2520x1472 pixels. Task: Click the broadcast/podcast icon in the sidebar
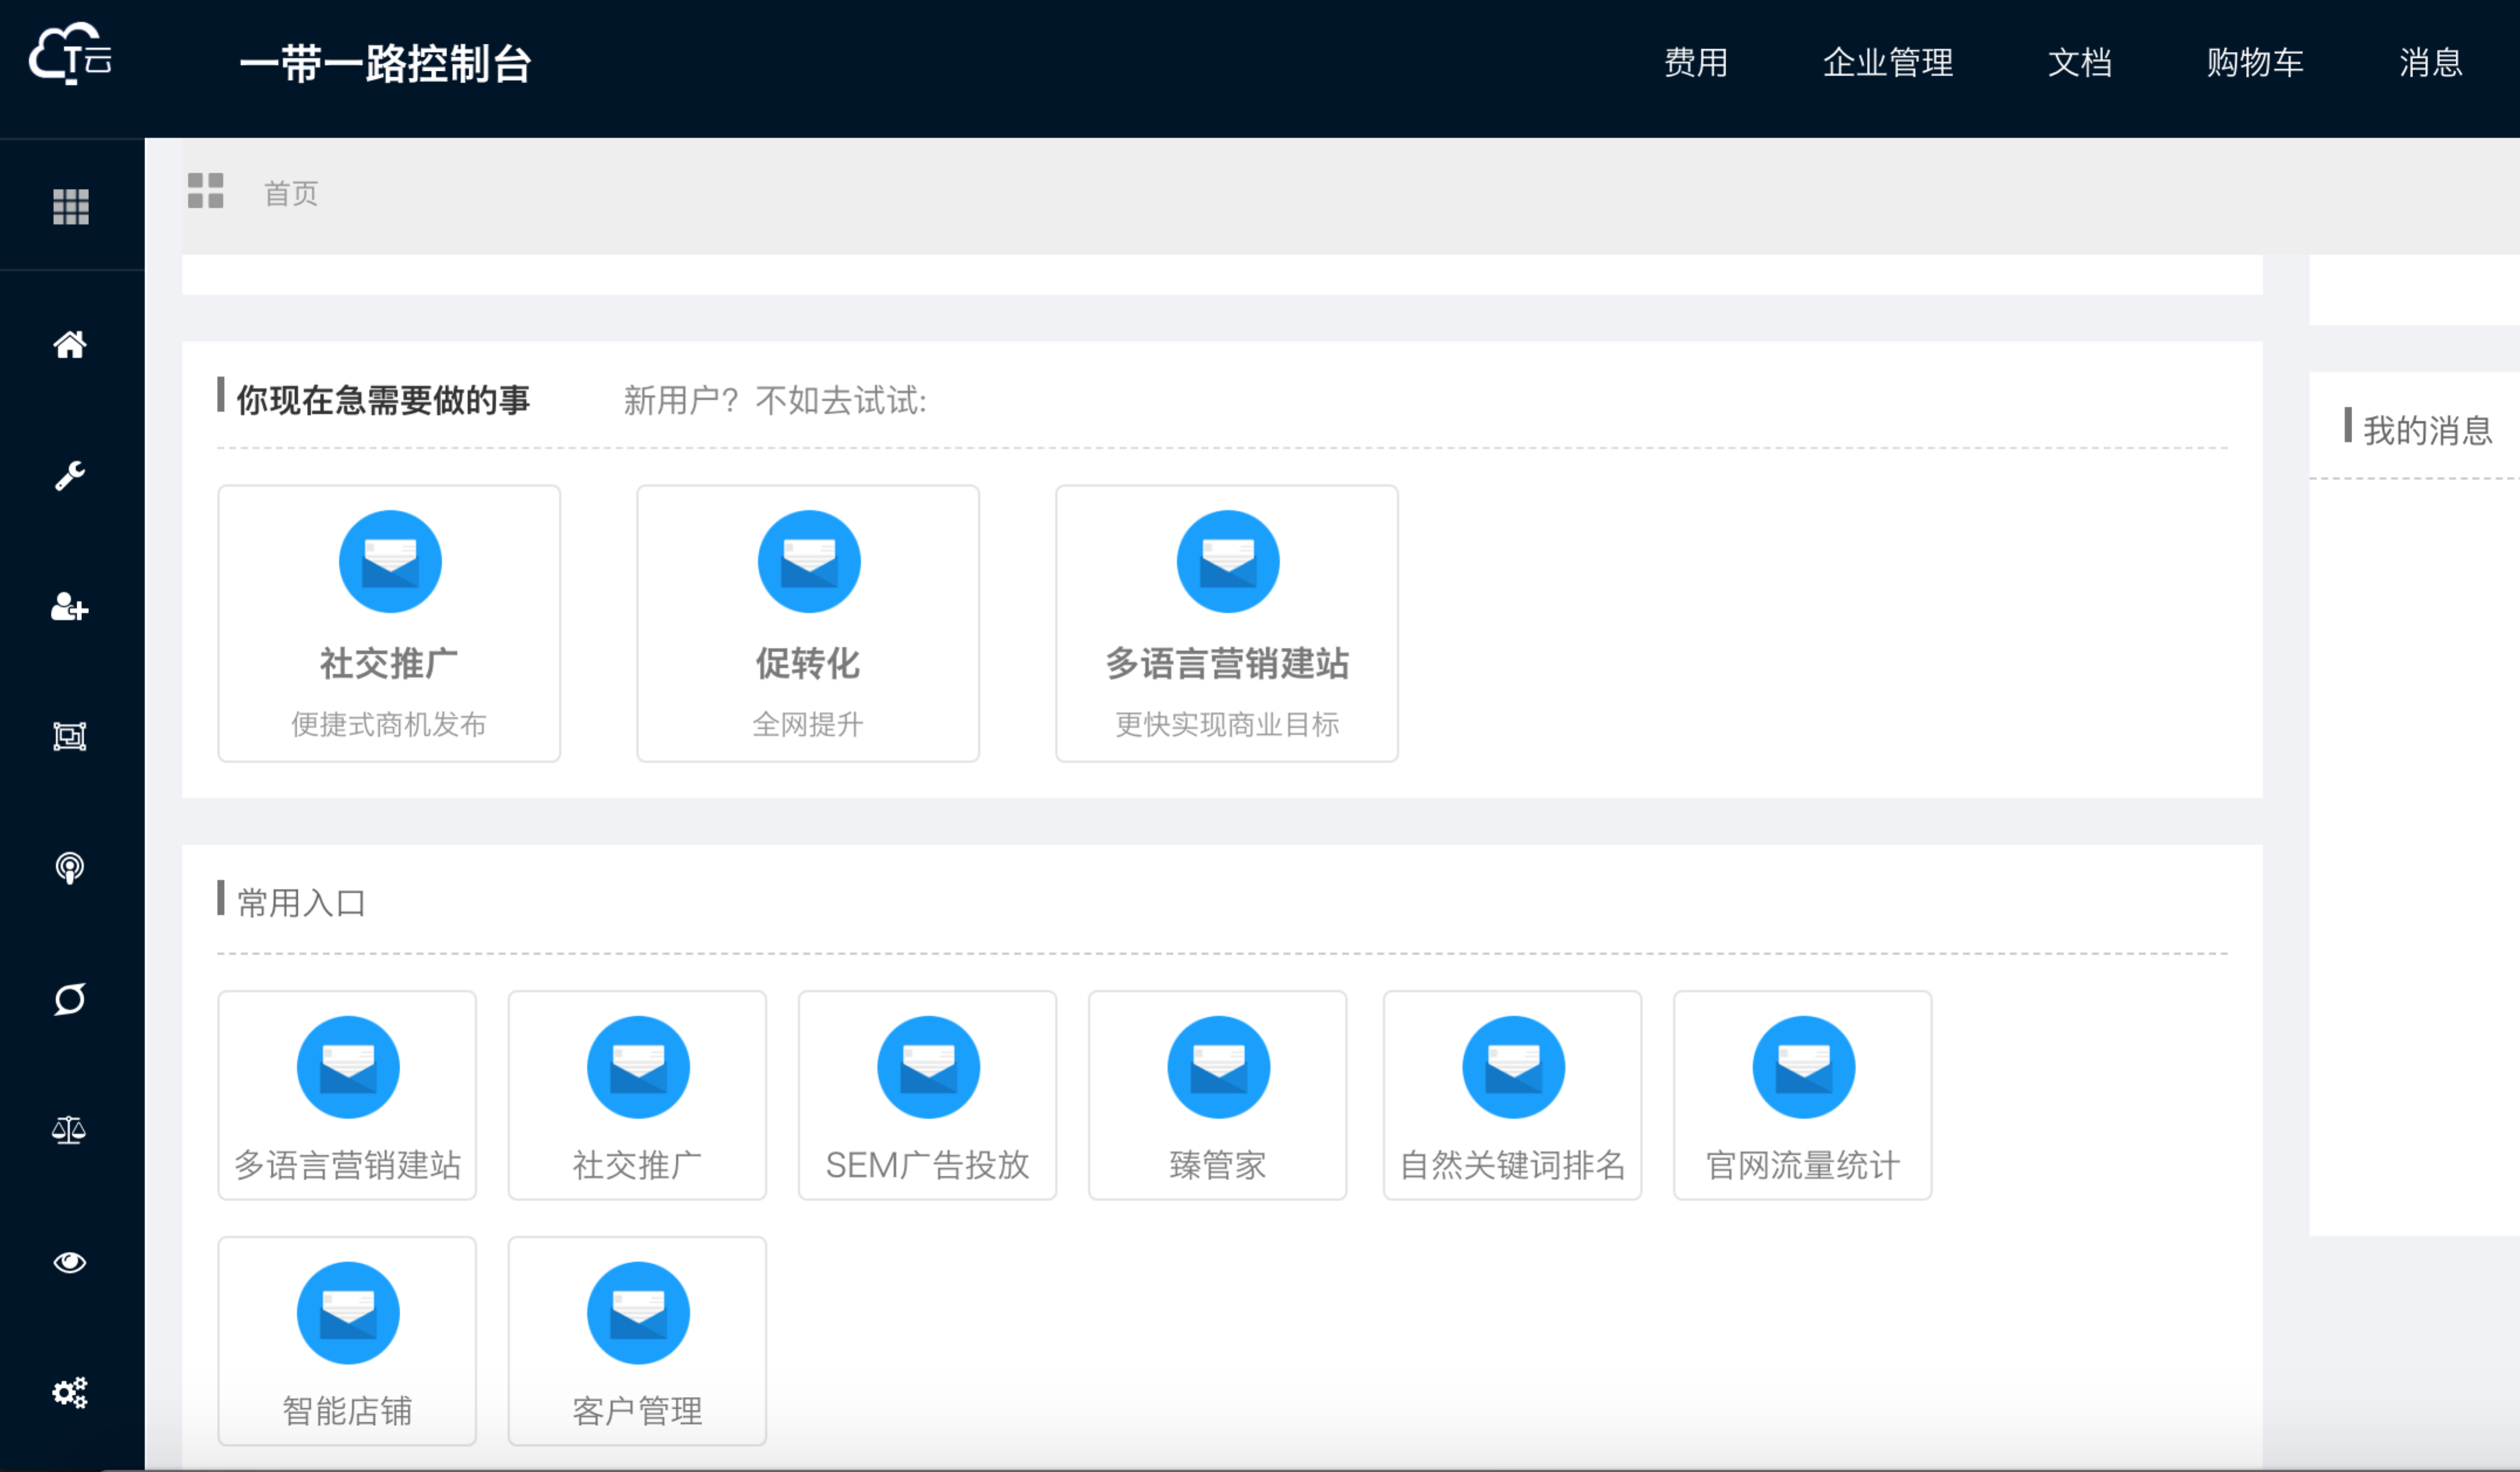[x=70, y=868]
